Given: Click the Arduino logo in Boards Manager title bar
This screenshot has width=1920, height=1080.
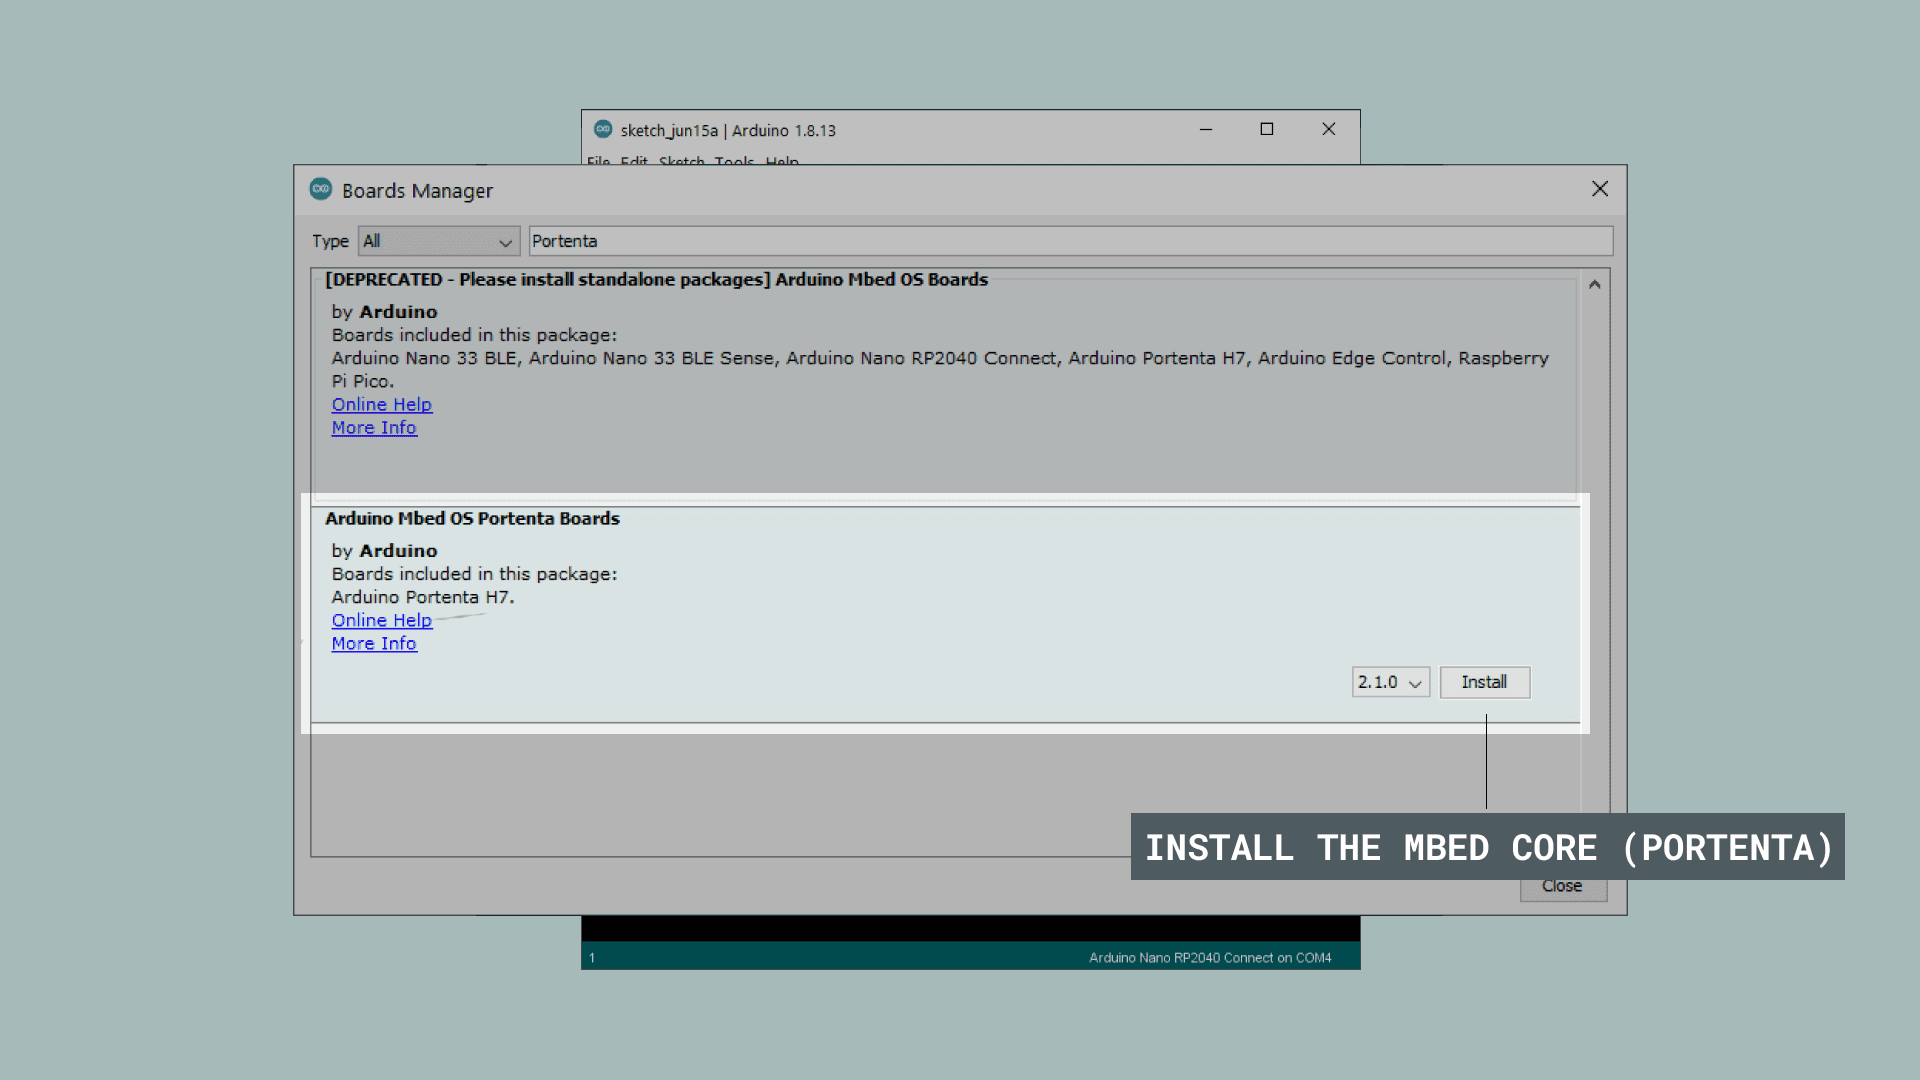Looking at the screenshot, I should click(x=320, y=189).
